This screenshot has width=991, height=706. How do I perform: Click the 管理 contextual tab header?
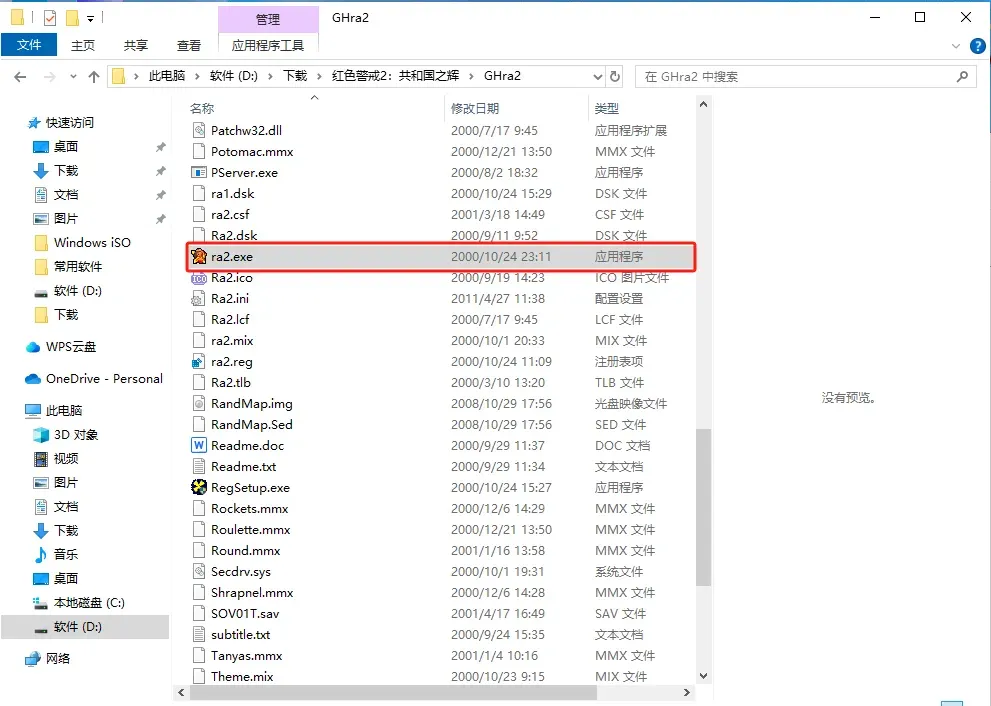268,20
